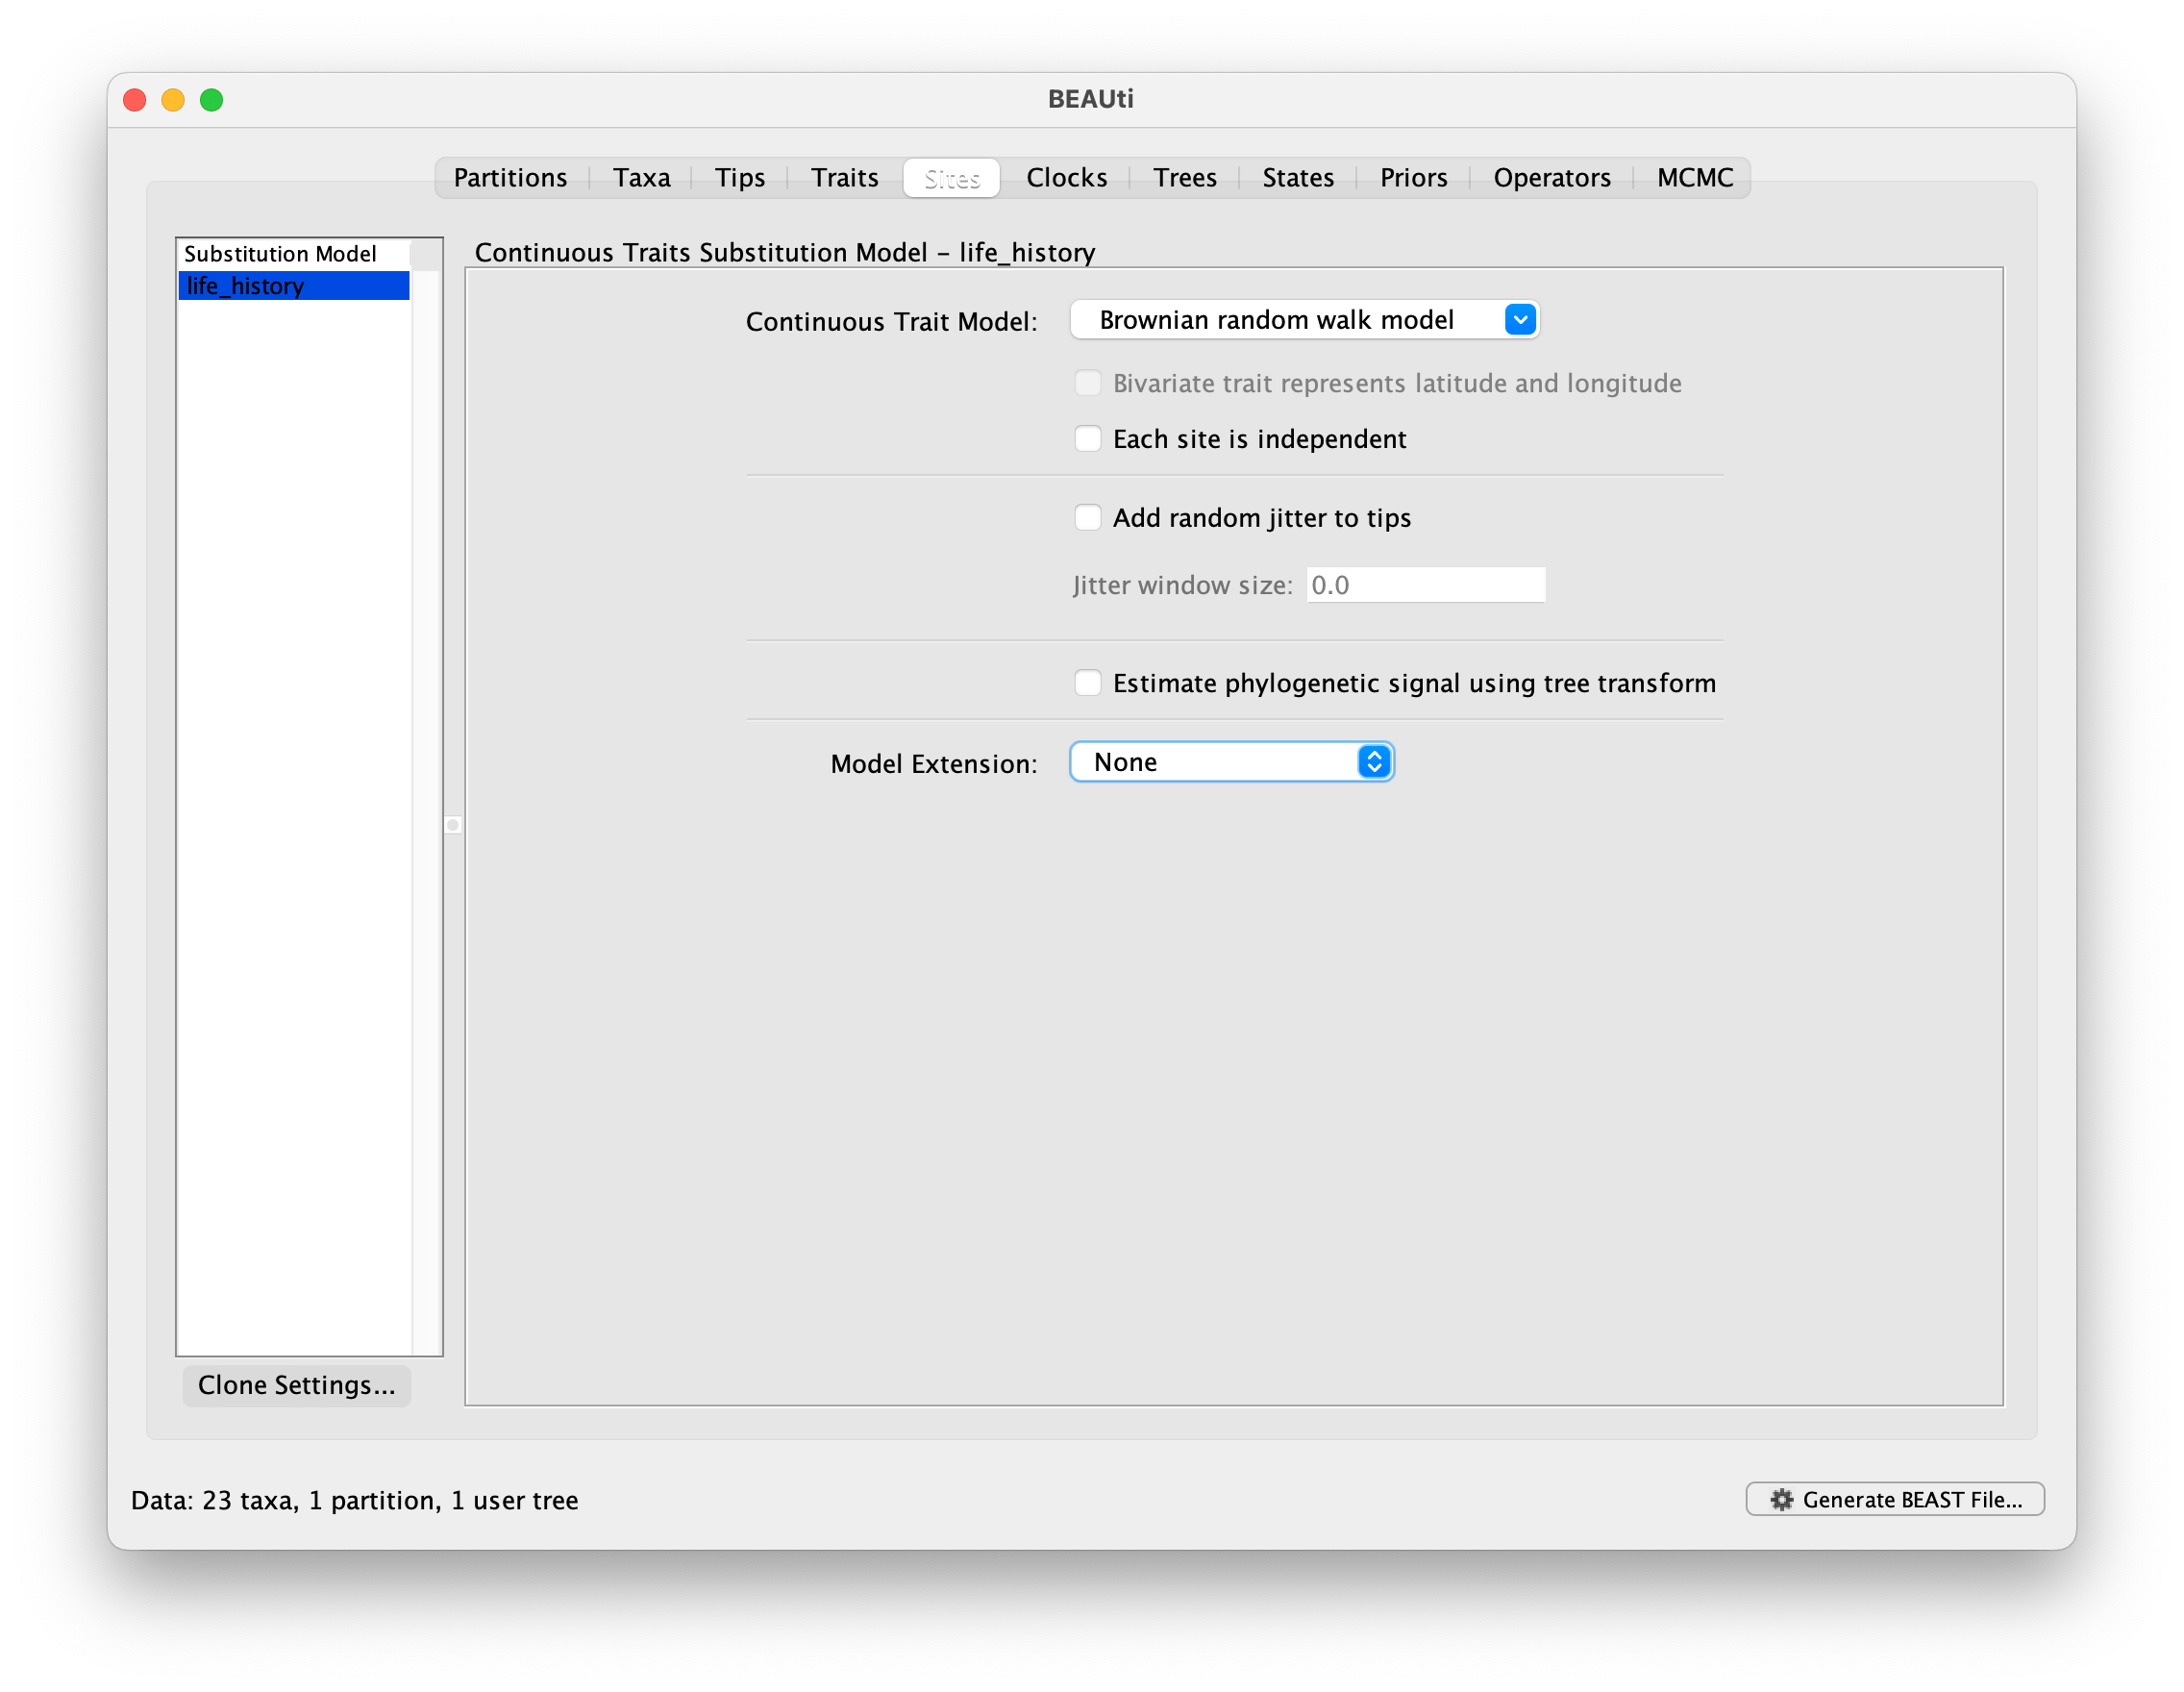The width and height of the screenshot is (2184, 1692).
Task: Click the Brownian model dropdown arrow icon
Action: (x=1519, y=320)
